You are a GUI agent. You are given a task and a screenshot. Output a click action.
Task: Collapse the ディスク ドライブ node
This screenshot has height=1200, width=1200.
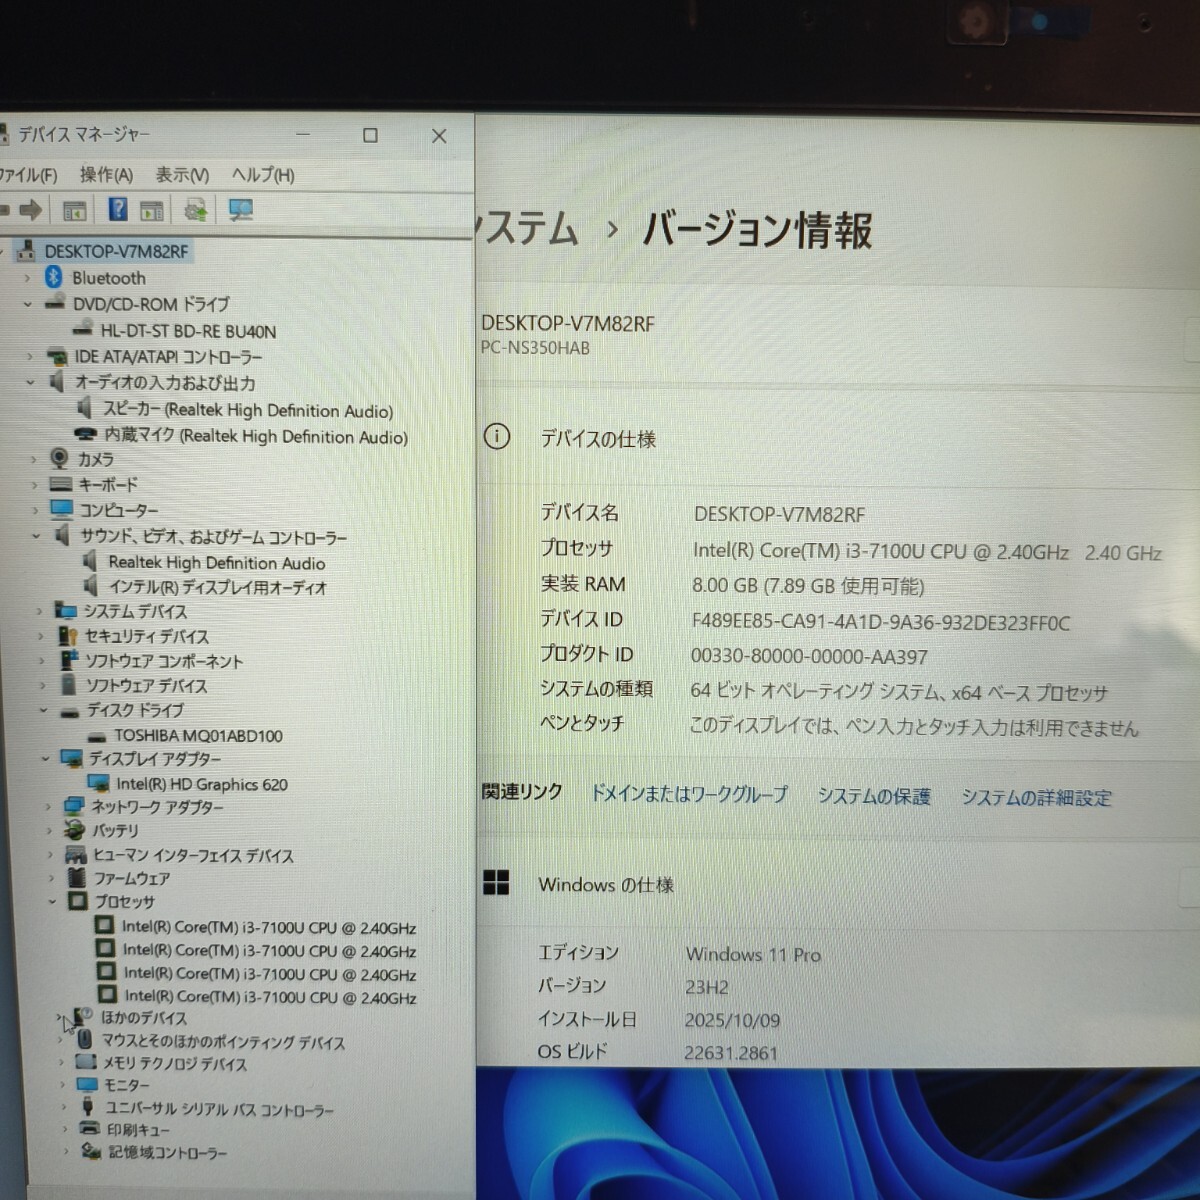point(44,711)
